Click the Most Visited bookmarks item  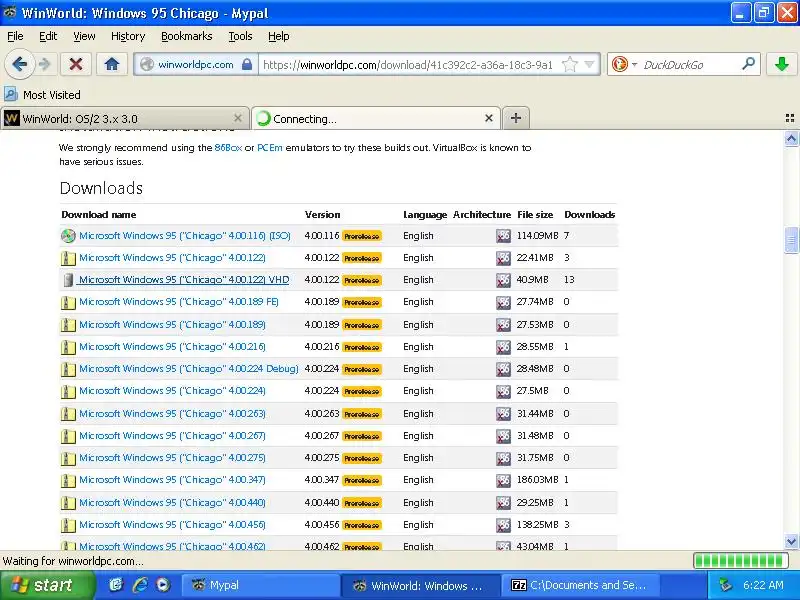point(42,95)
